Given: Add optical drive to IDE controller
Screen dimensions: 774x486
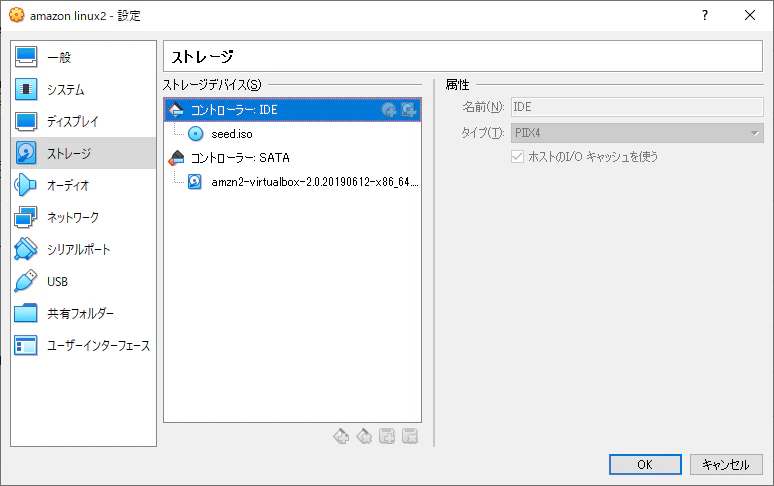Looking at the screenshot, I should pyautogui.click(x=389, y=110).
